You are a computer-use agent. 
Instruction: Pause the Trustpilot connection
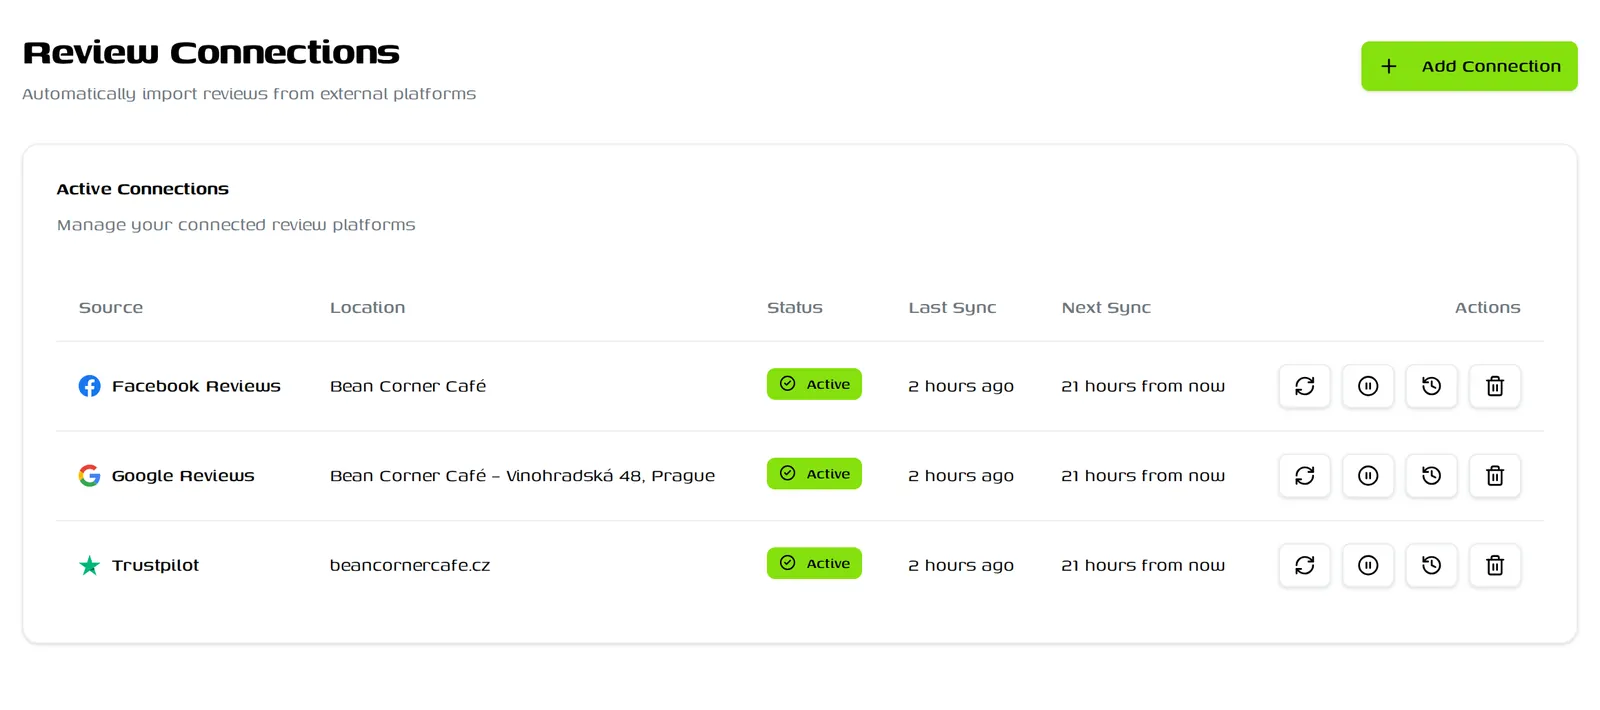click(x=1368, y=565)
